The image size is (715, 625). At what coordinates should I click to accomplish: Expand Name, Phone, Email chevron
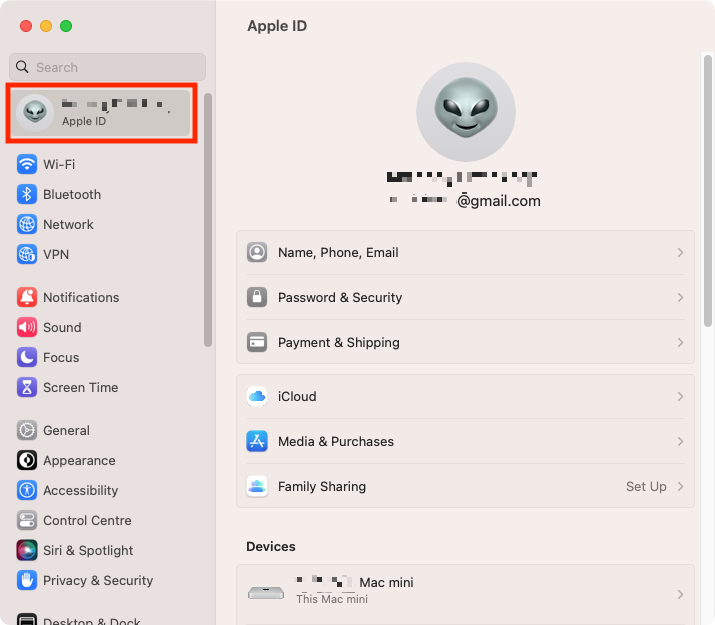[x=680, y=252]
